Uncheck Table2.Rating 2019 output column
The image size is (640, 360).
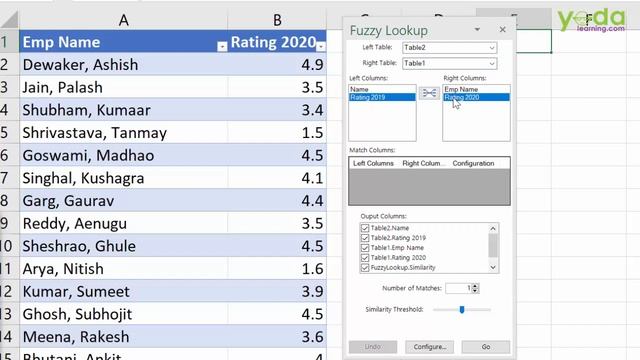[365, 238]
